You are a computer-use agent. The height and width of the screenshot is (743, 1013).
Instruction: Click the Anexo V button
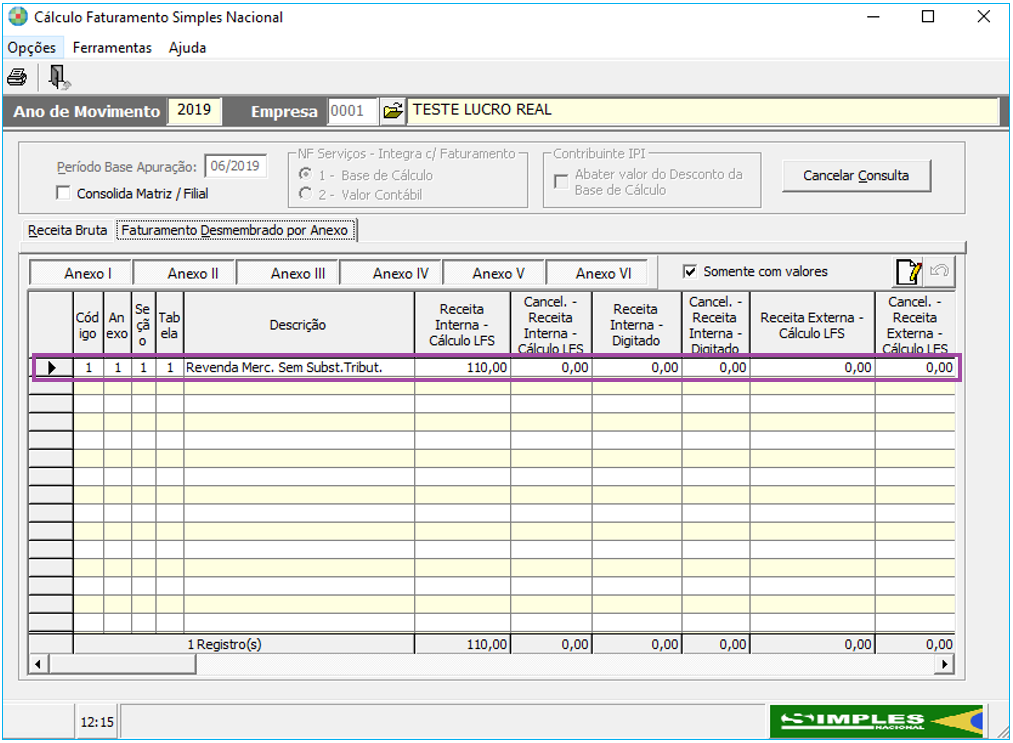point(494,273)
